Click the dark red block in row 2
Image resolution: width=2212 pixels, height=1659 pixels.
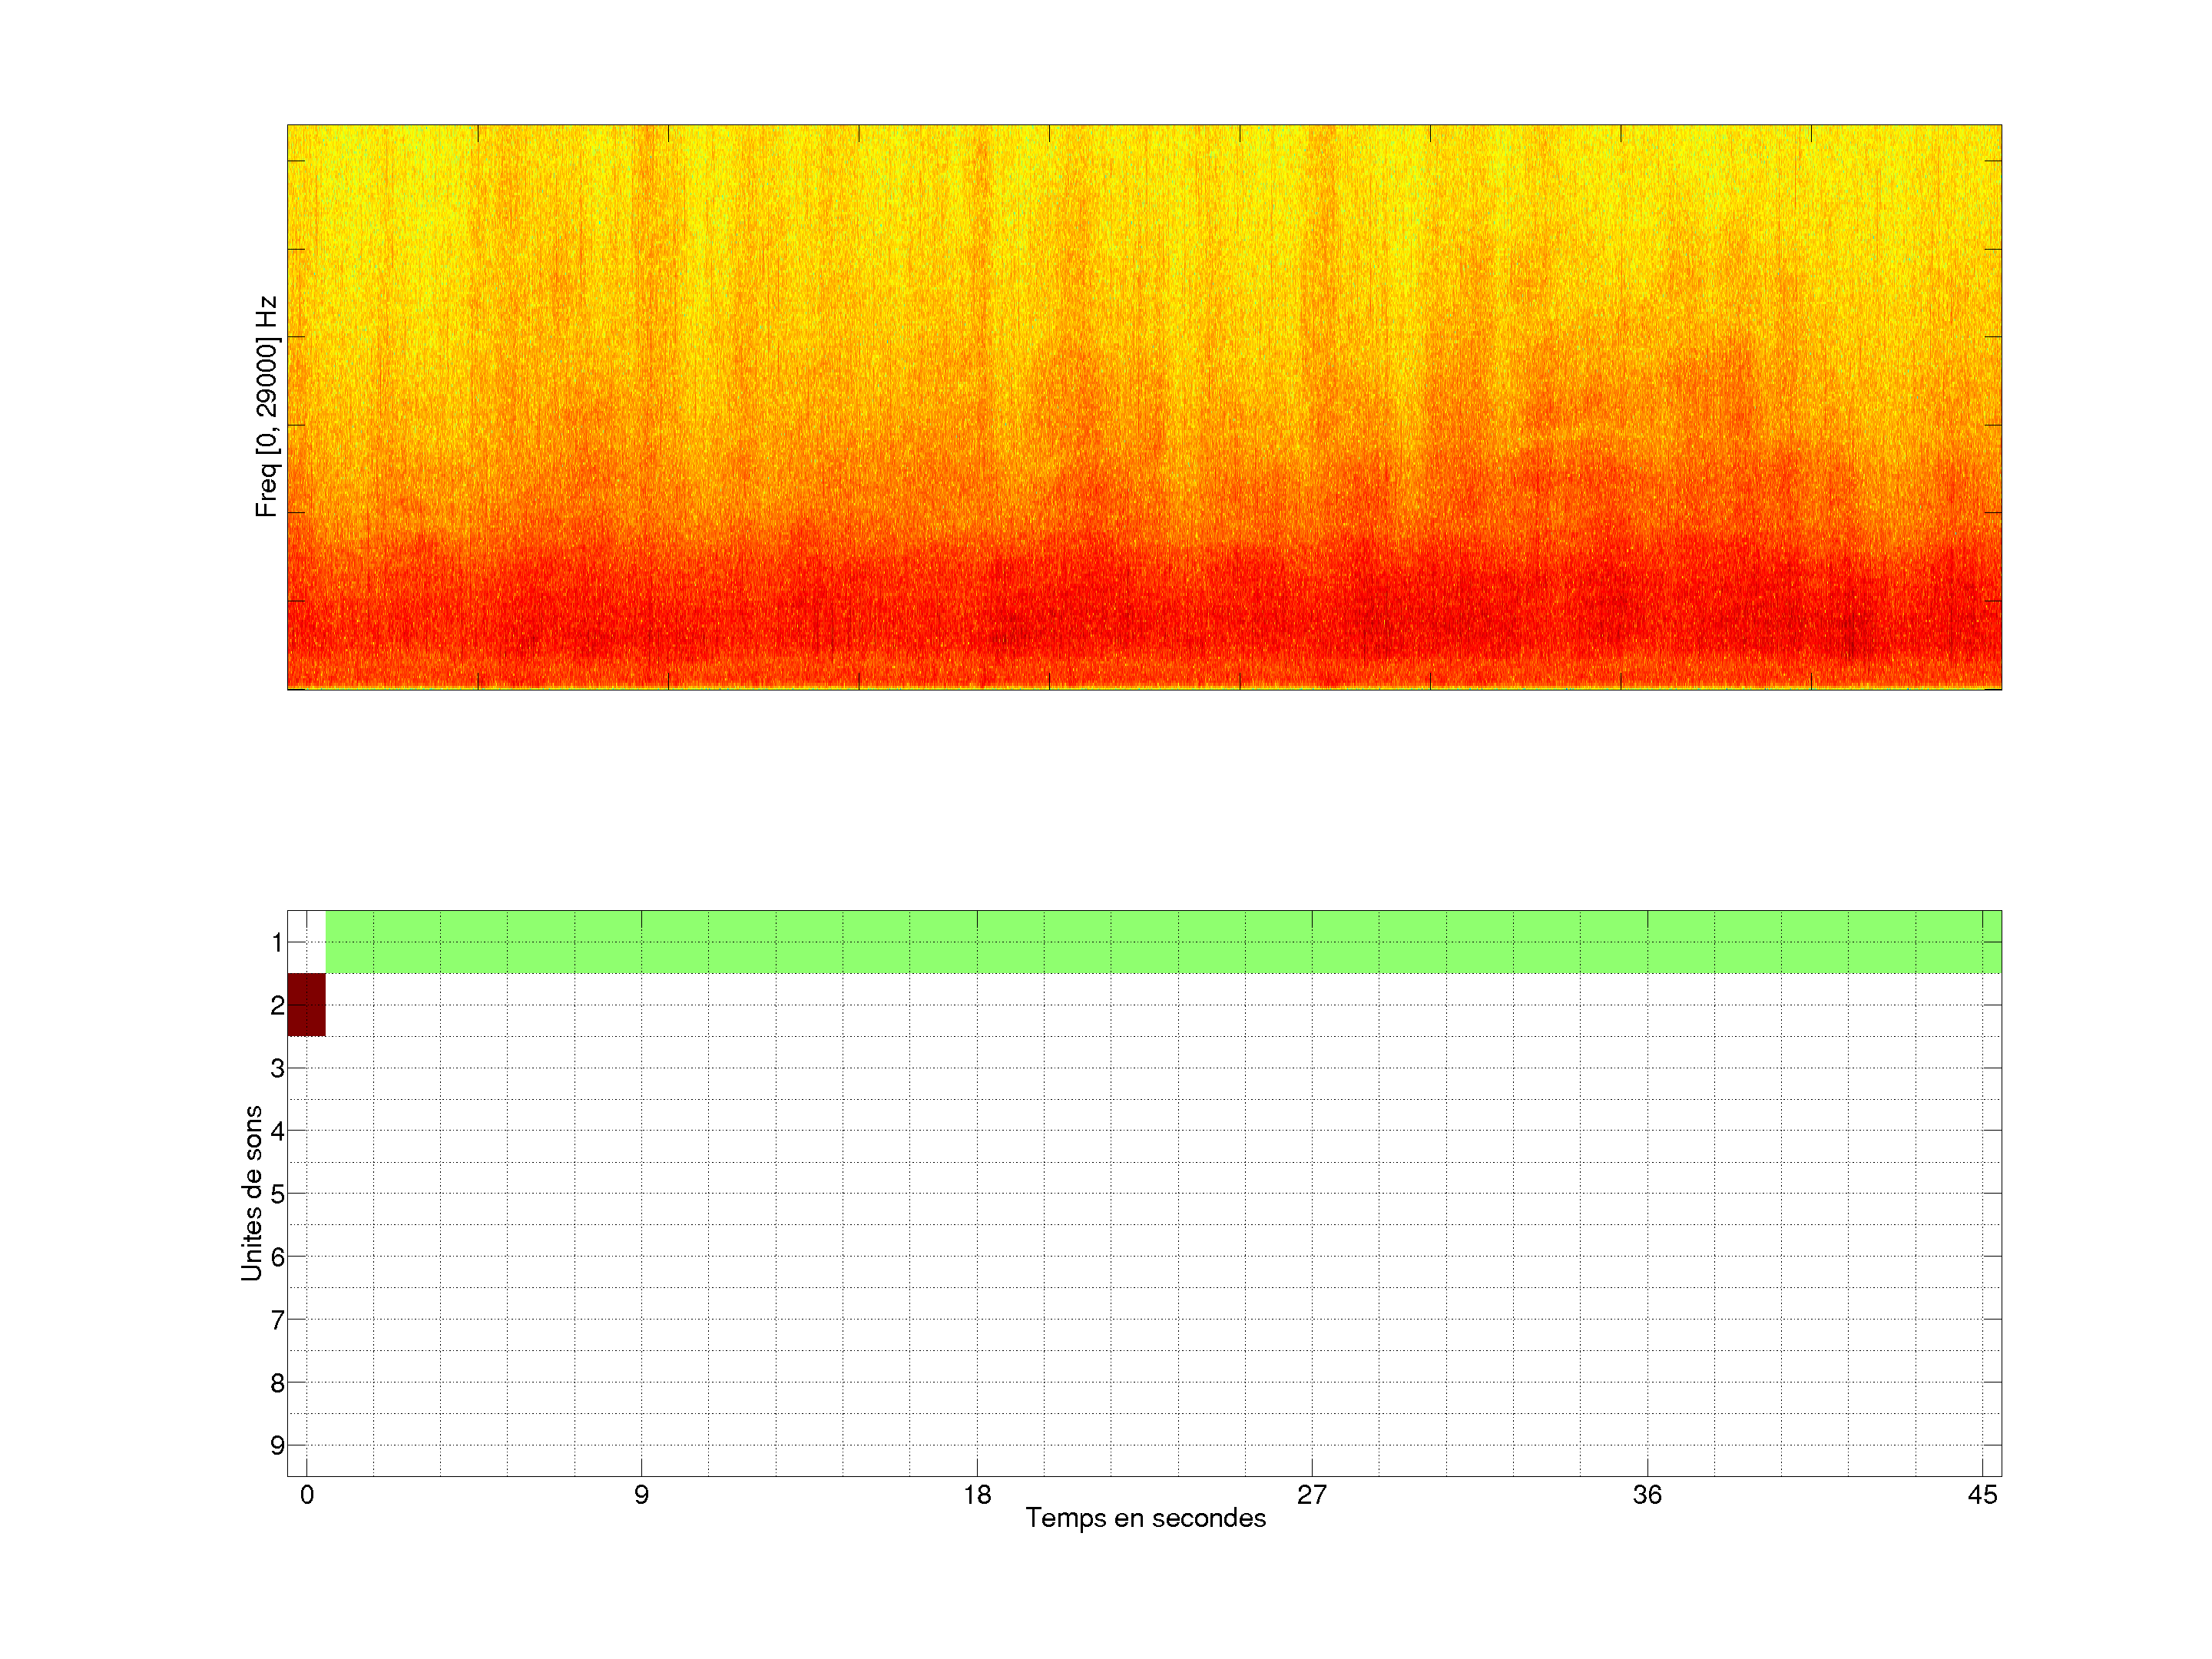(x=306, y=1004)
